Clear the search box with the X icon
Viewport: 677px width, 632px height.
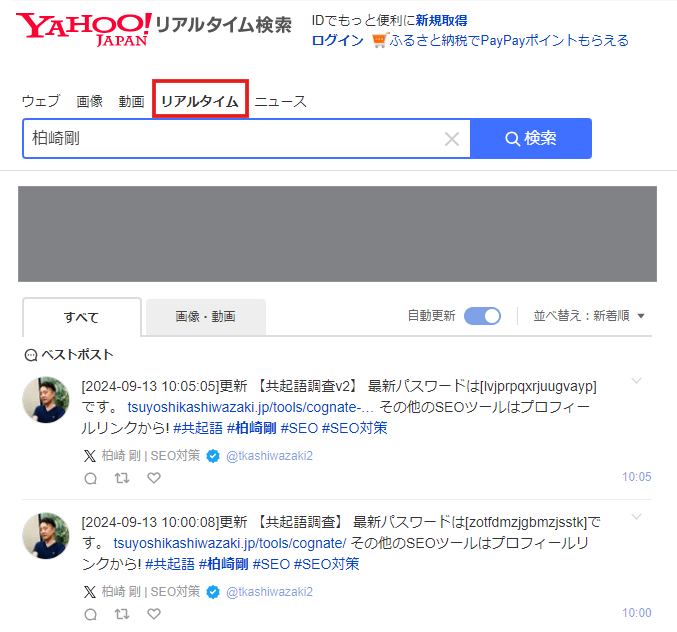coord(452,139)
